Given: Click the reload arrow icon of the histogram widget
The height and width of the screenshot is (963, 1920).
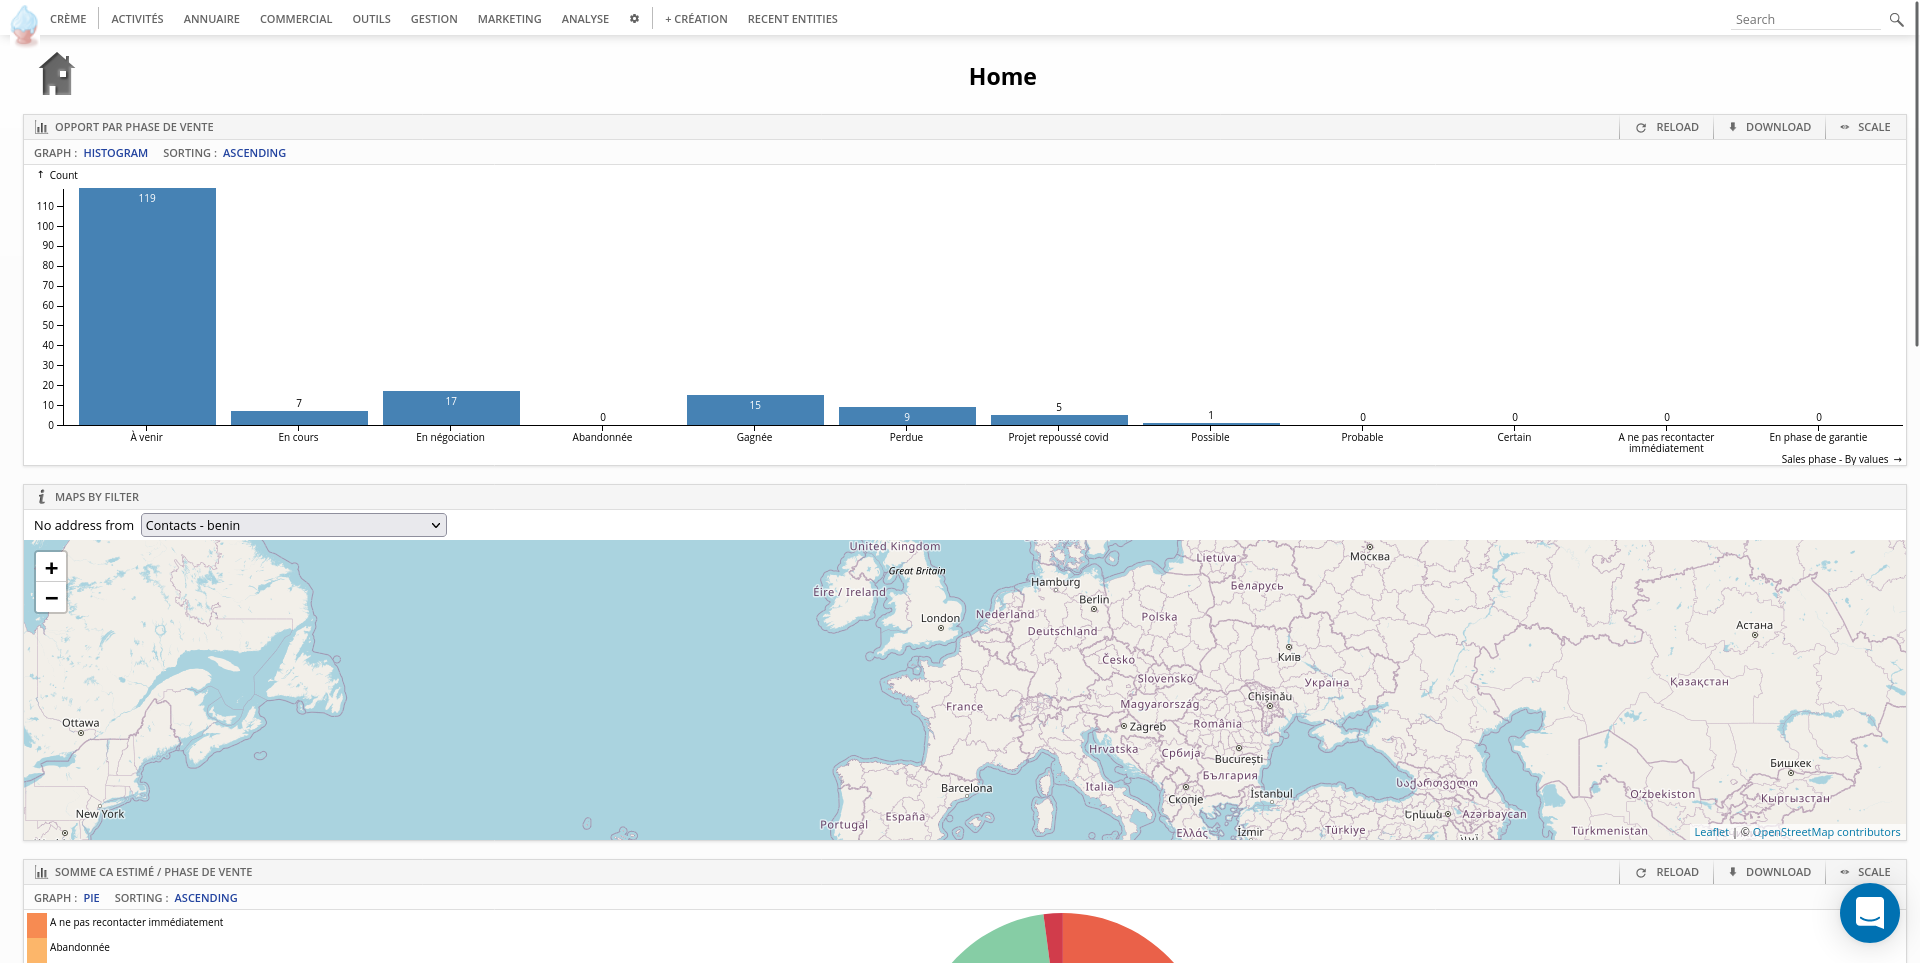Looking at the screenshot, I should (x=1640, y=127).
